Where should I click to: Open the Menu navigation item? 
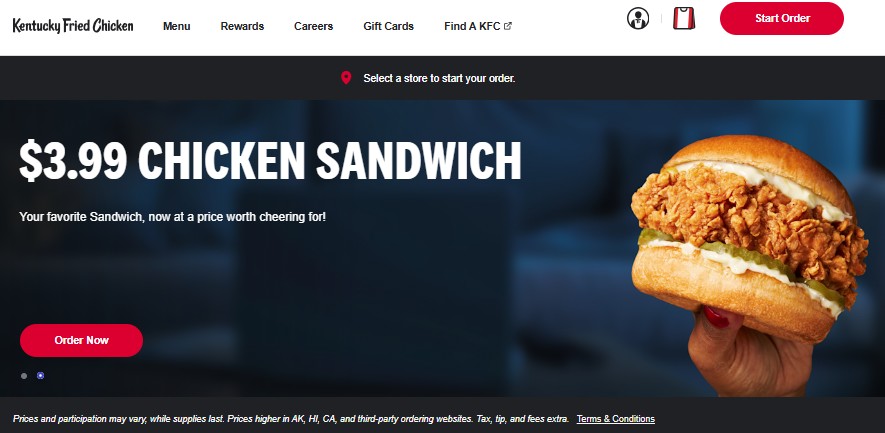(x=177, y=26)
